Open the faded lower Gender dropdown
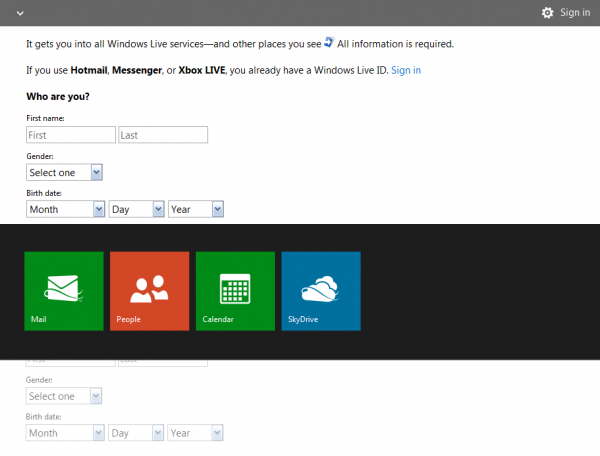 (64, 396)
